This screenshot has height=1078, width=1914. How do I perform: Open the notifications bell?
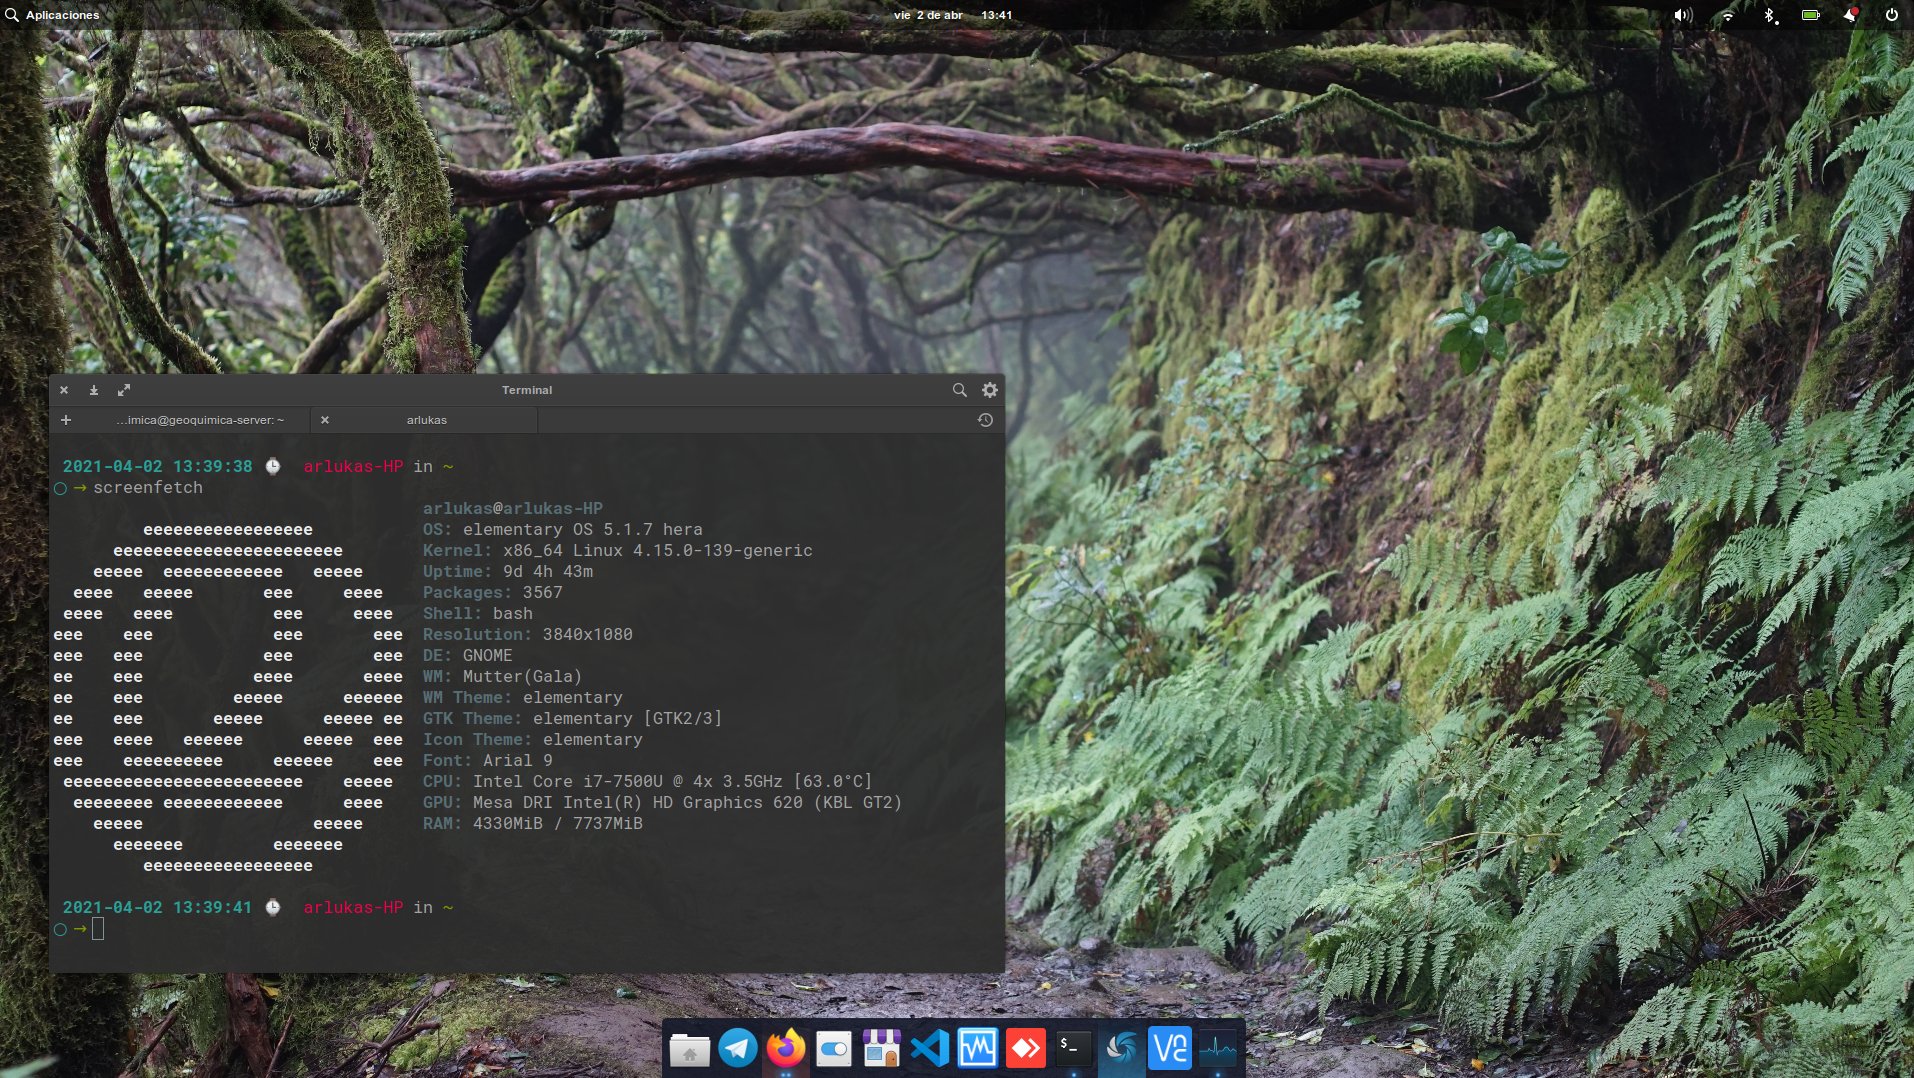[x=1850, y=15]
